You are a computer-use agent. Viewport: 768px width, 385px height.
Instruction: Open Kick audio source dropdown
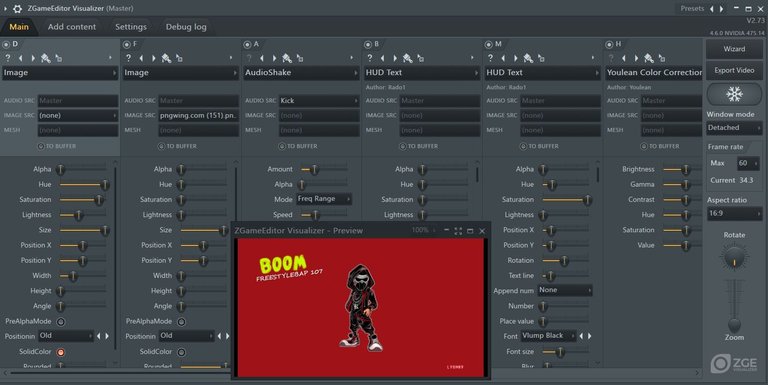point(319,101)
